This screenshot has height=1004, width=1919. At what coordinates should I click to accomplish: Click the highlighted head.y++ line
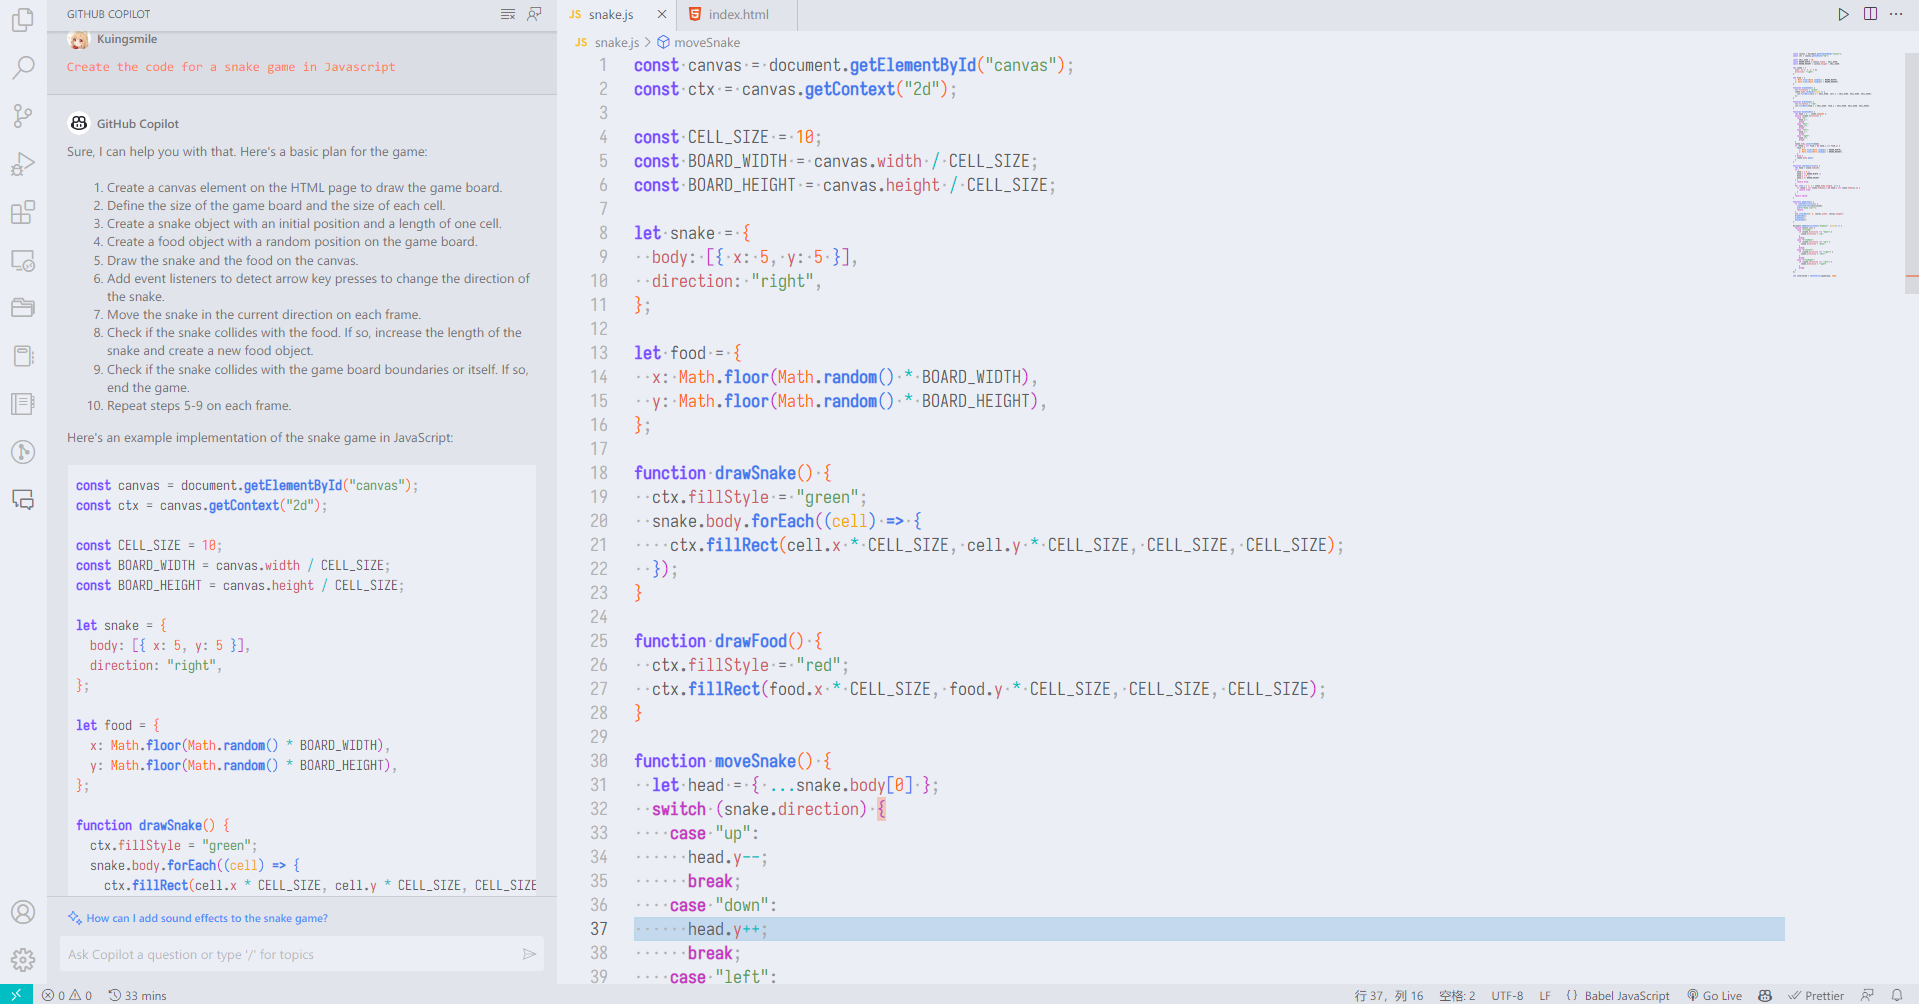coord(1208,929)
